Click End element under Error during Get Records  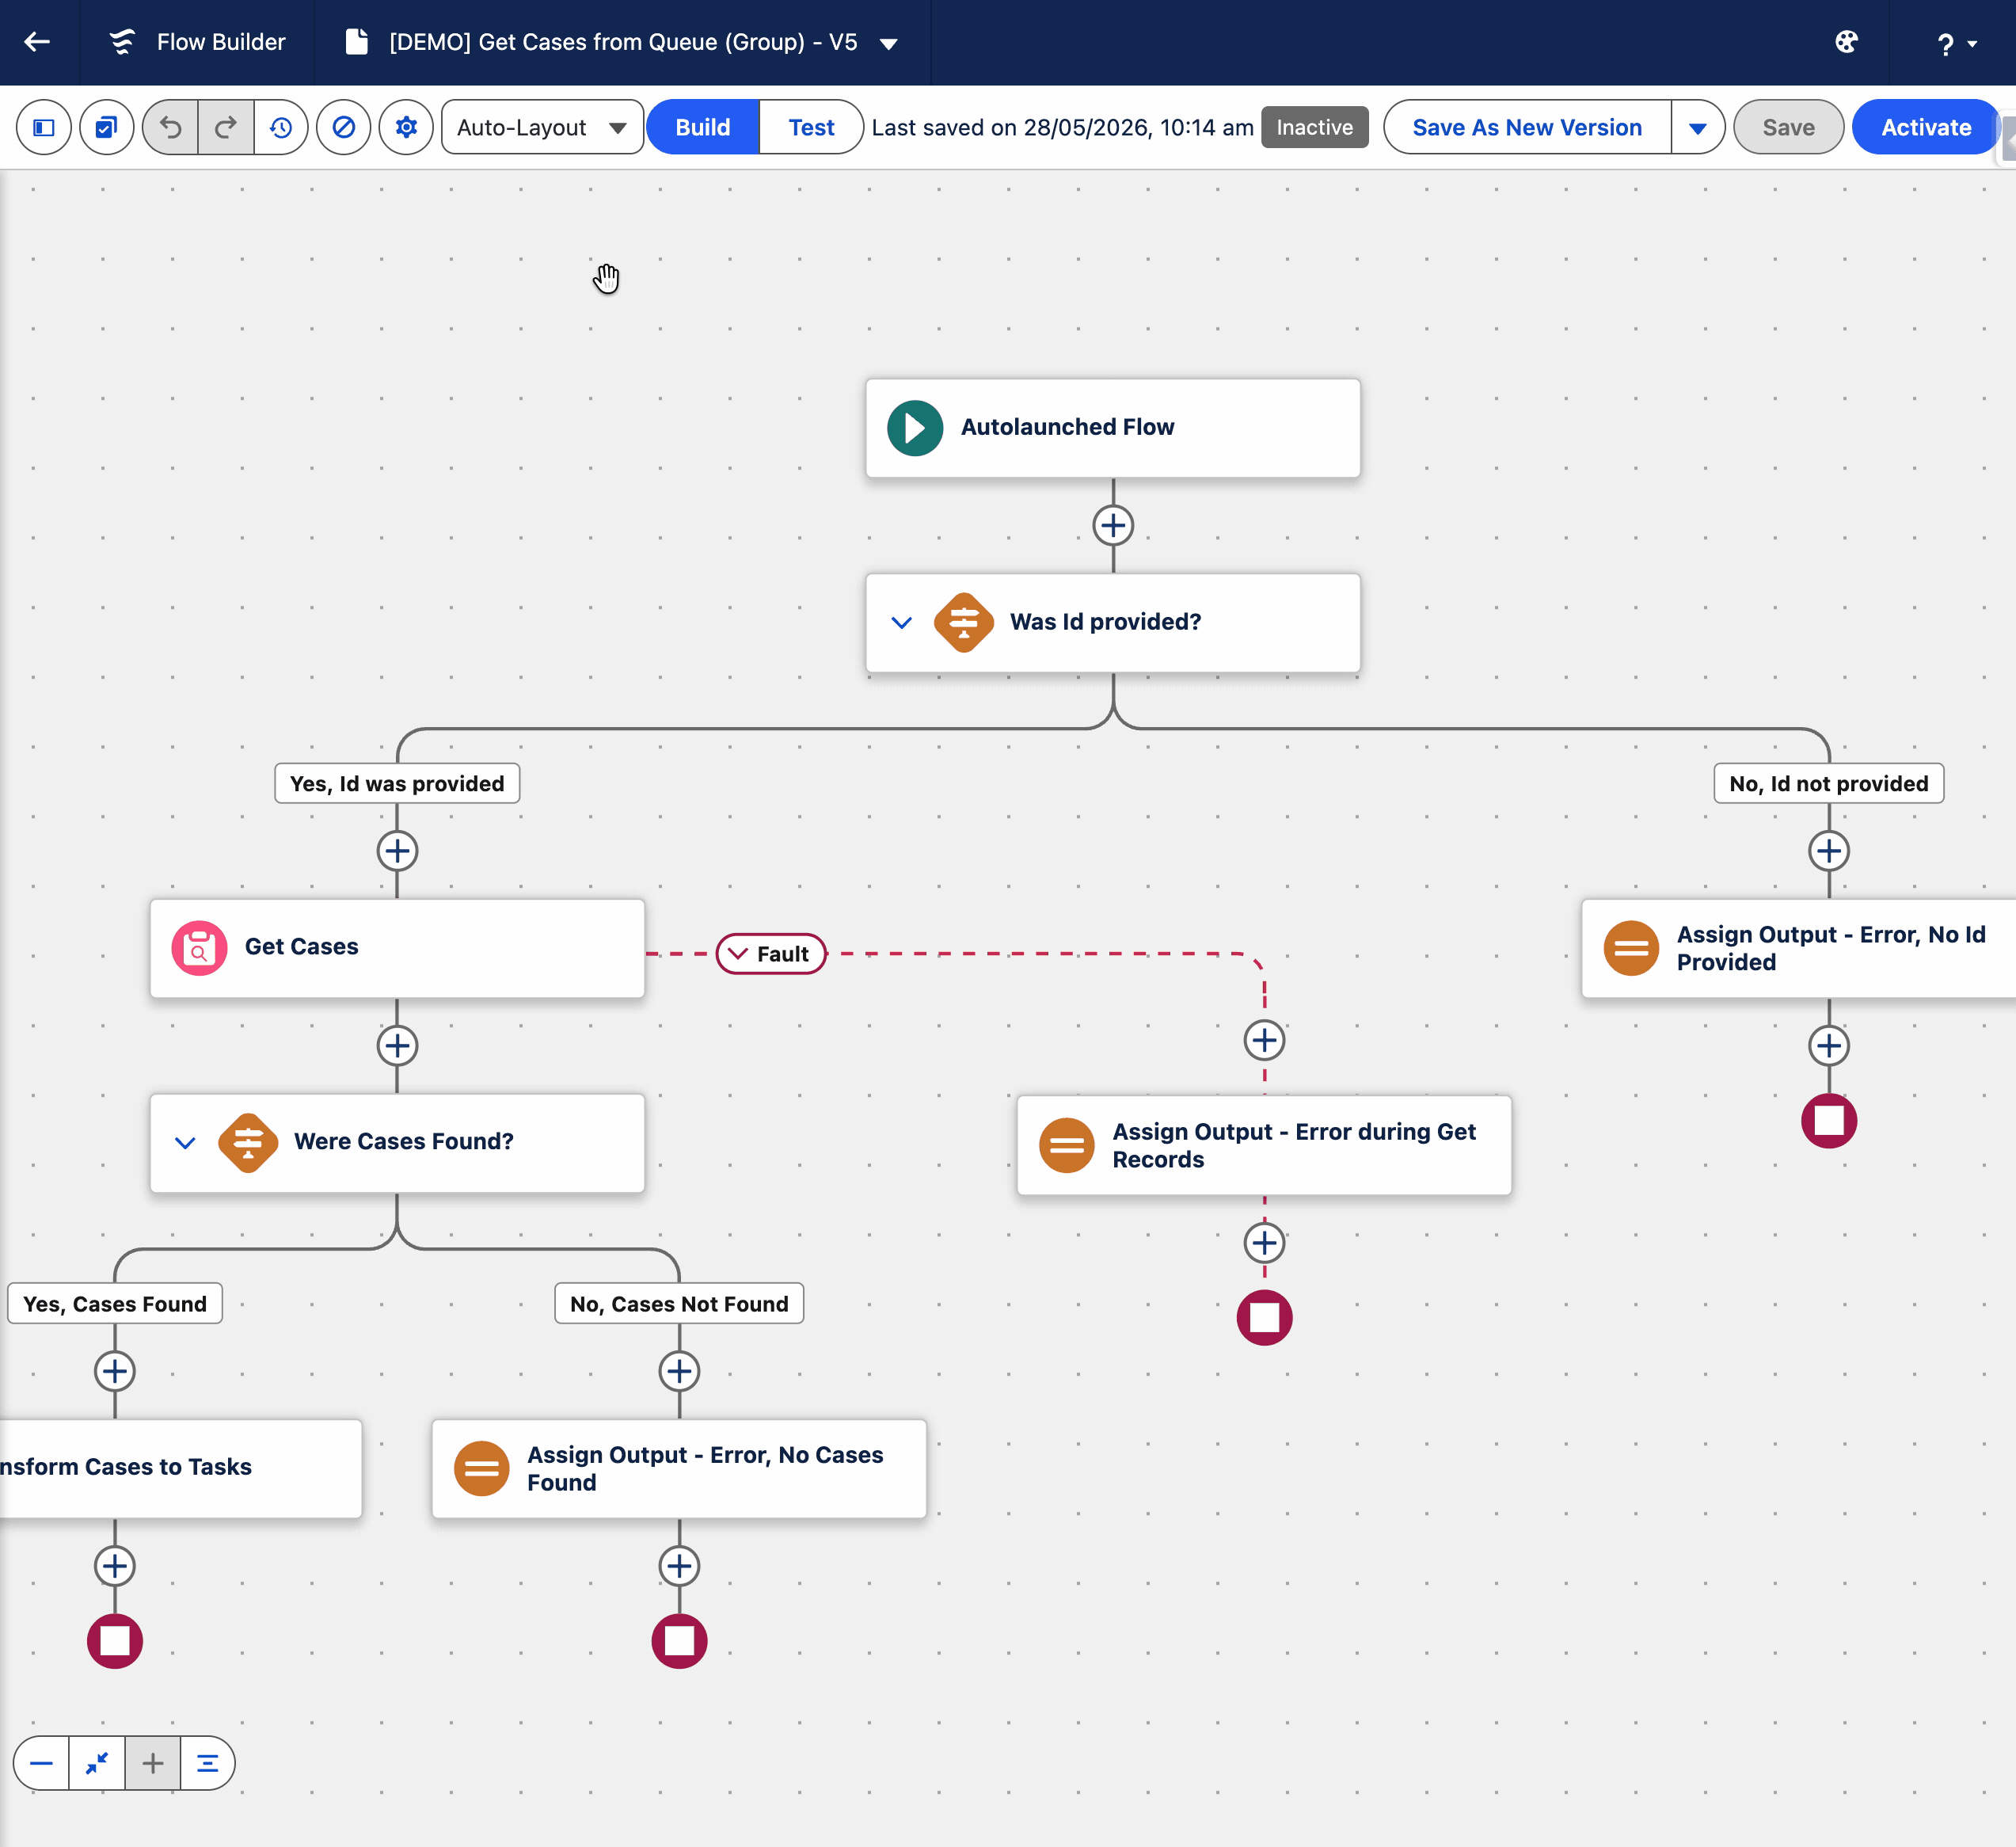point(1264,1317)
